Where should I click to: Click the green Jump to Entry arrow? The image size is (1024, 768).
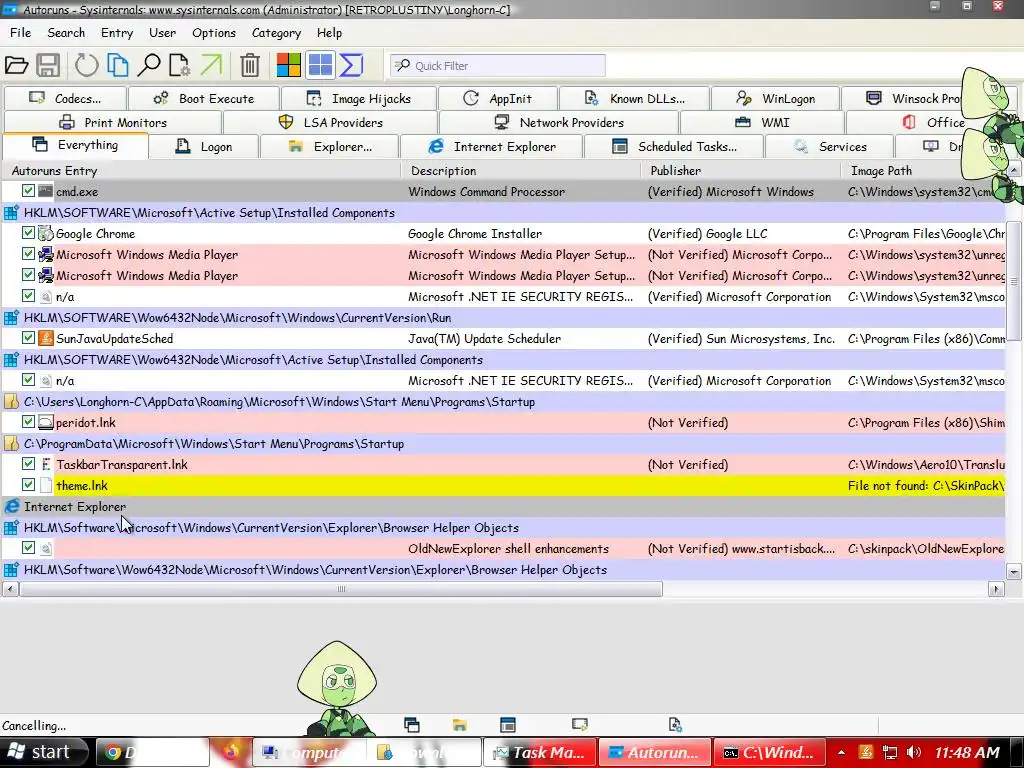212,65
